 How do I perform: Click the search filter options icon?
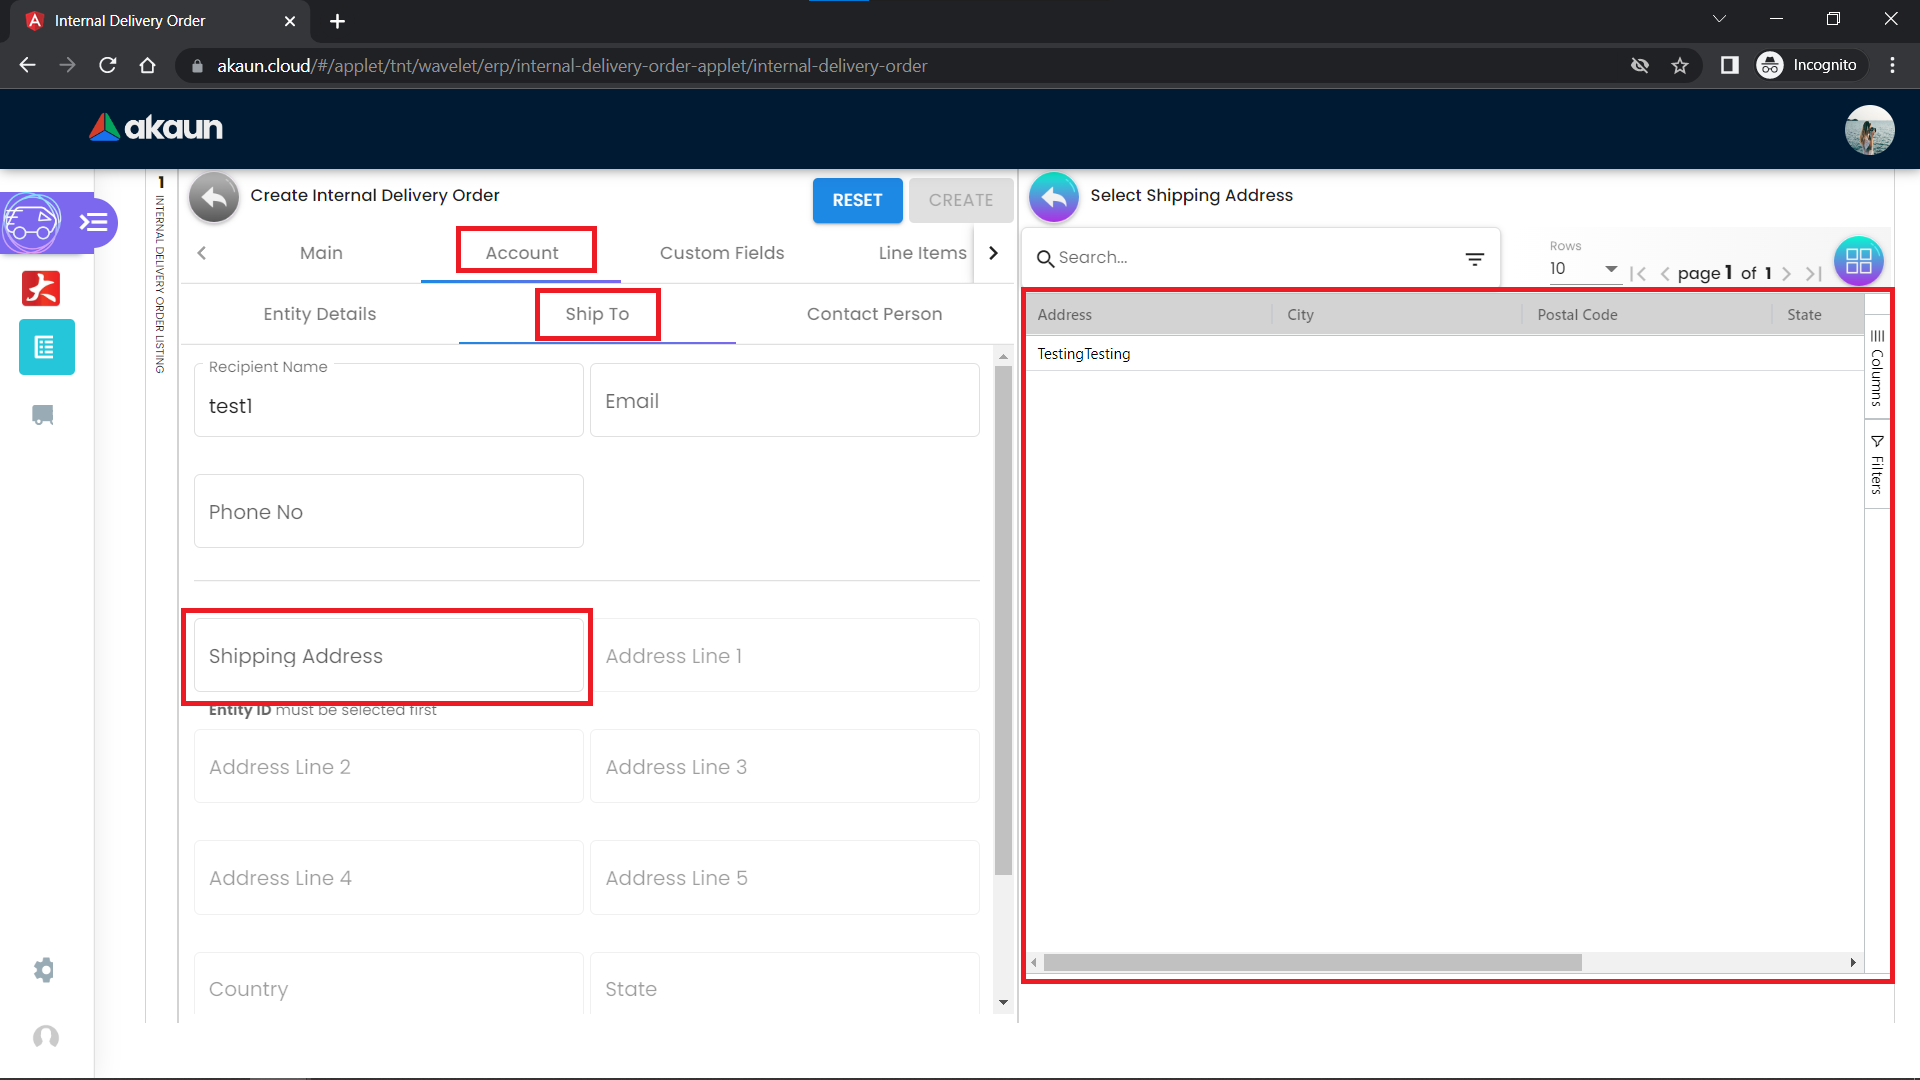[1474, 259]
